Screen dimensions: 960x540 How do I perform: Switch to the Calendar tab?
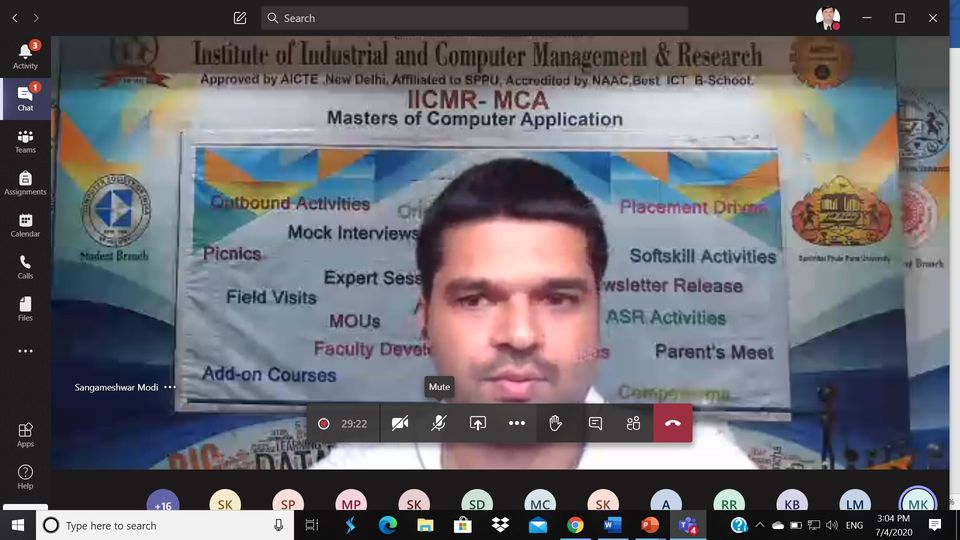pos(25,224)
